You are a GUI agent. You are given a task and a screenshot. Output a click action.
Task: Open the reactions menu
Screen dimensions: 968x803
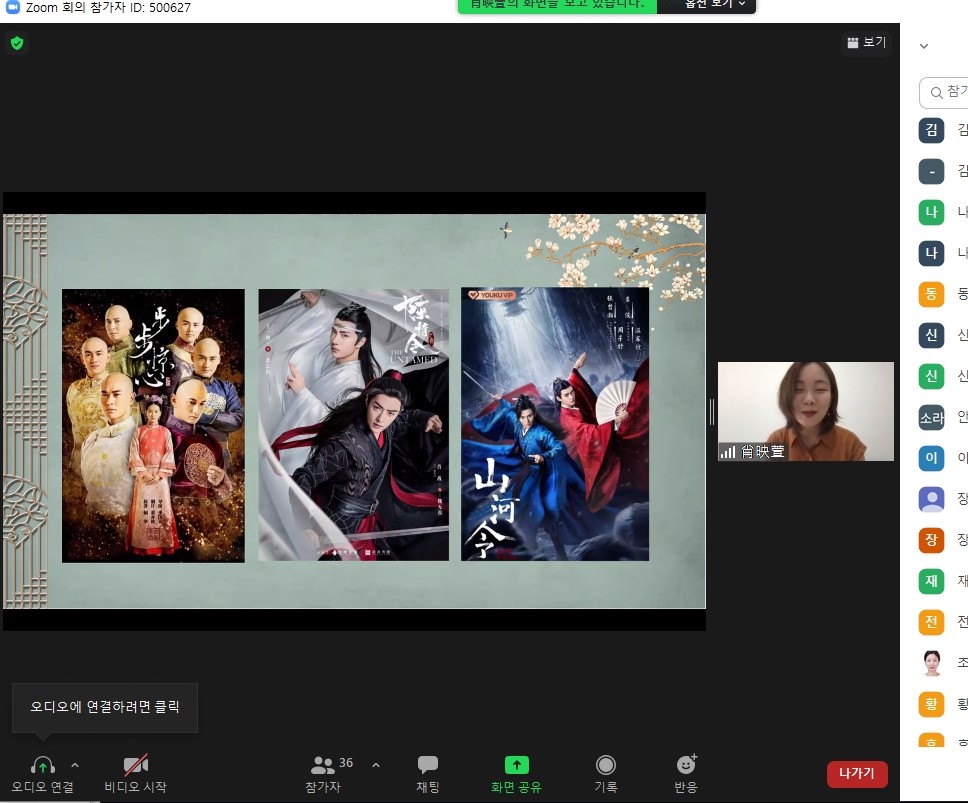coord(686,774)
